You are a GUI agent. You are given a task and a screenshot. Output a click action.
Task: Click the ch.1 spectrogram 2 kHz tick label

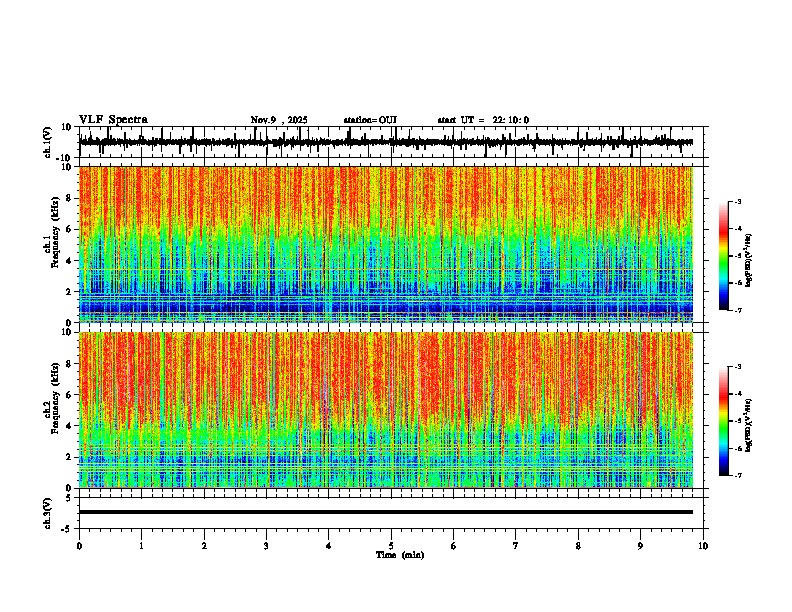tap(69, 292)
